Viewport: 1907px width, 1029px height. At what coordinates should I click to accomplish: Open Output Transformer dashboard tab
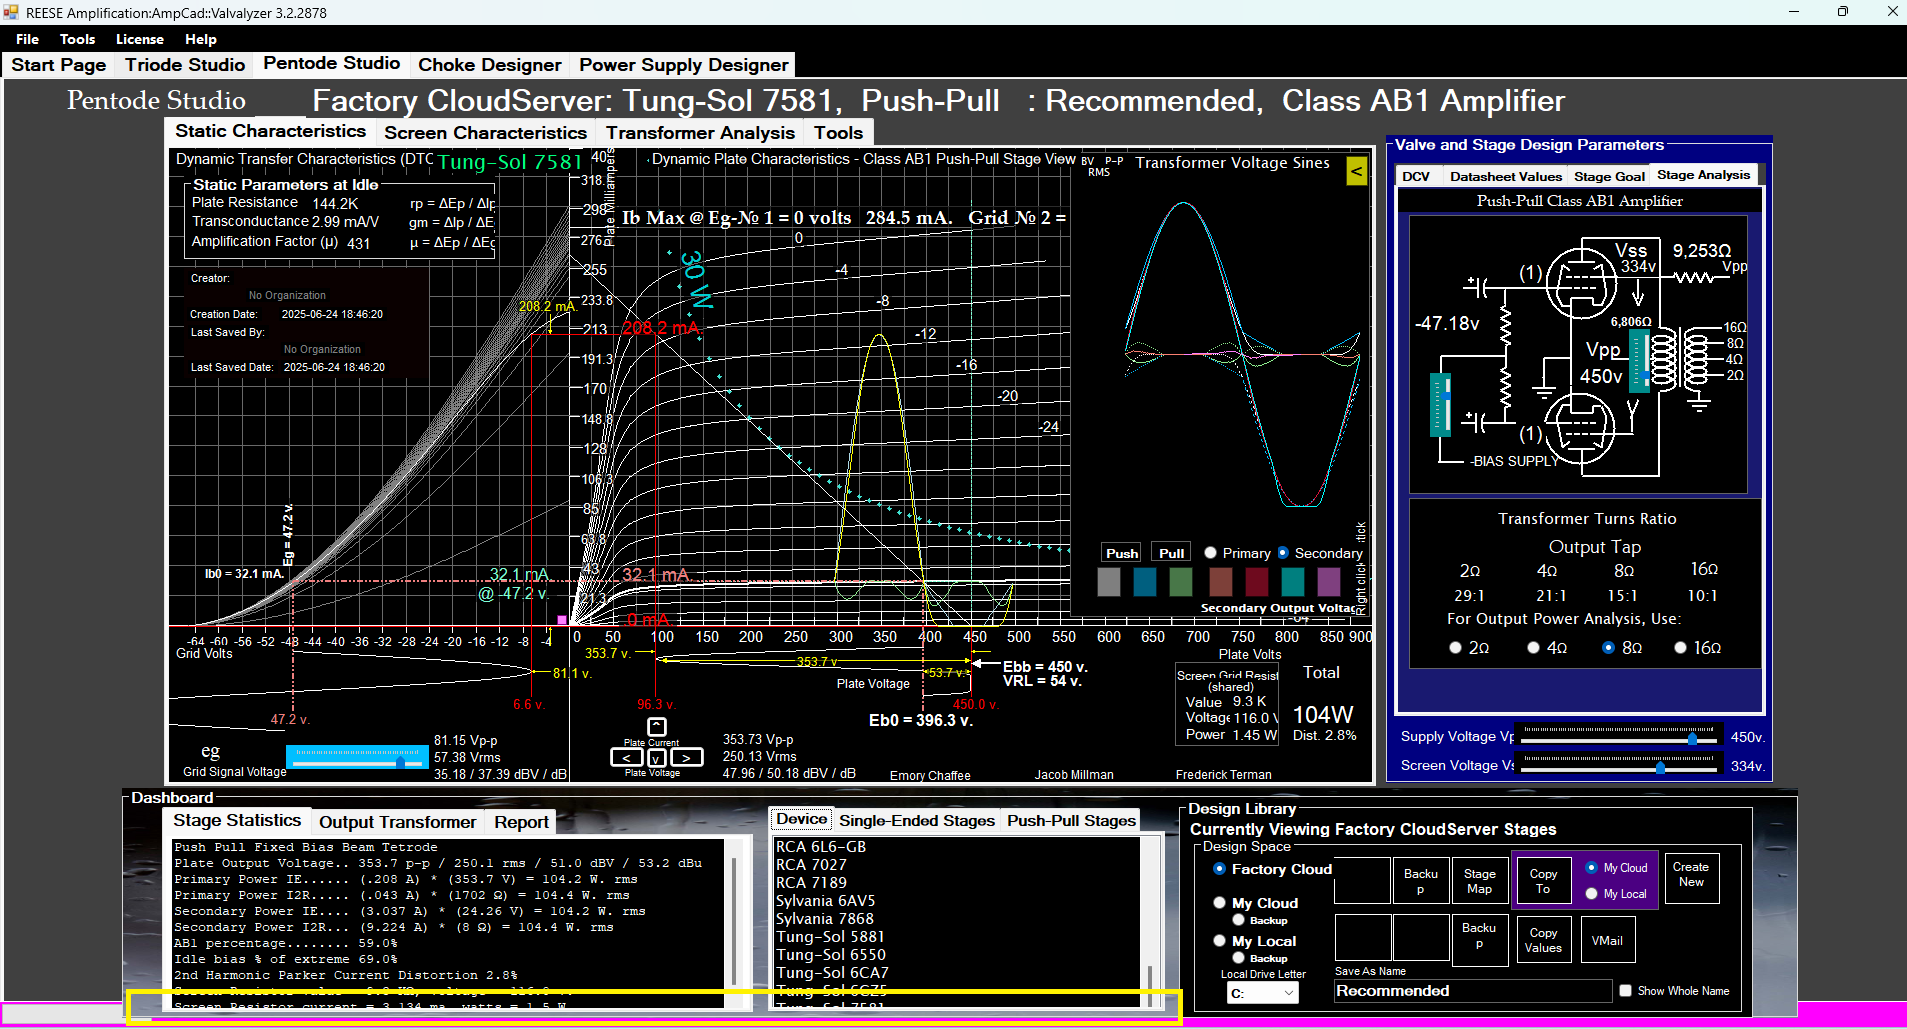coord(397,822)
